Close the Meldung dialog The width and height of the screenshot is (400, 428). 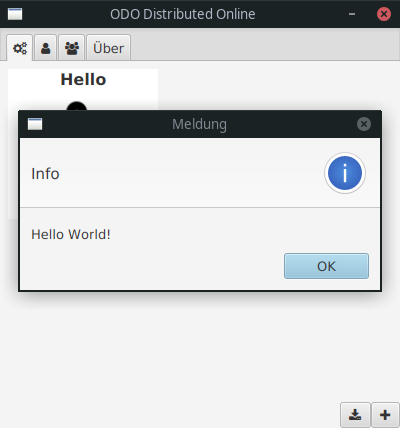pyautogui.click(x=364, y=124)
